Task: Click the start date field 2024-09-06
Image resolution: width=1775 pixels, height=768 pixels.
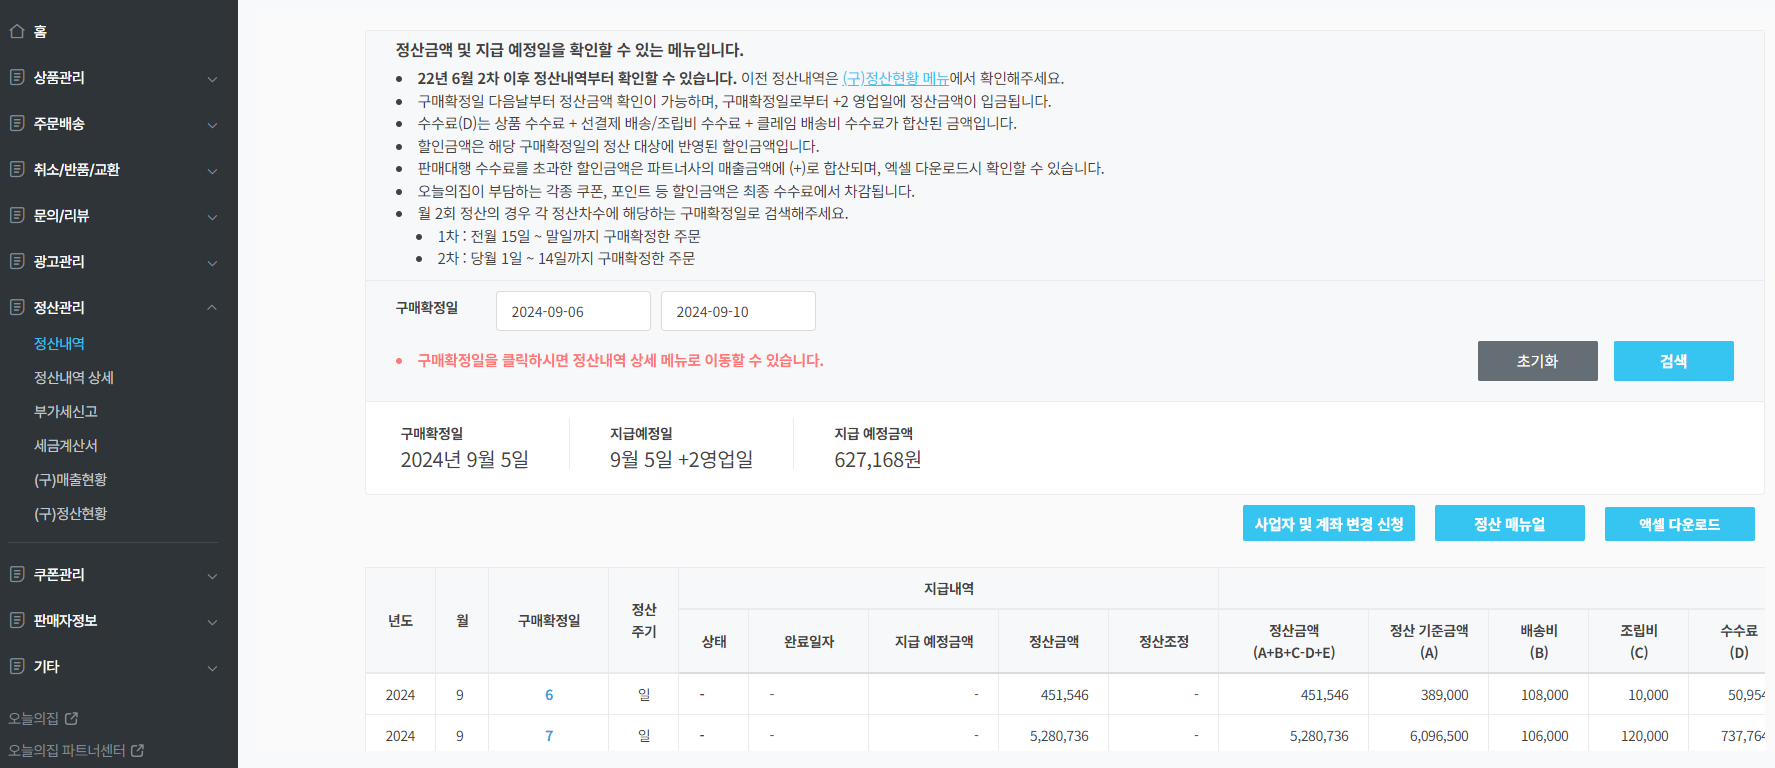Action: pos(573,311)
